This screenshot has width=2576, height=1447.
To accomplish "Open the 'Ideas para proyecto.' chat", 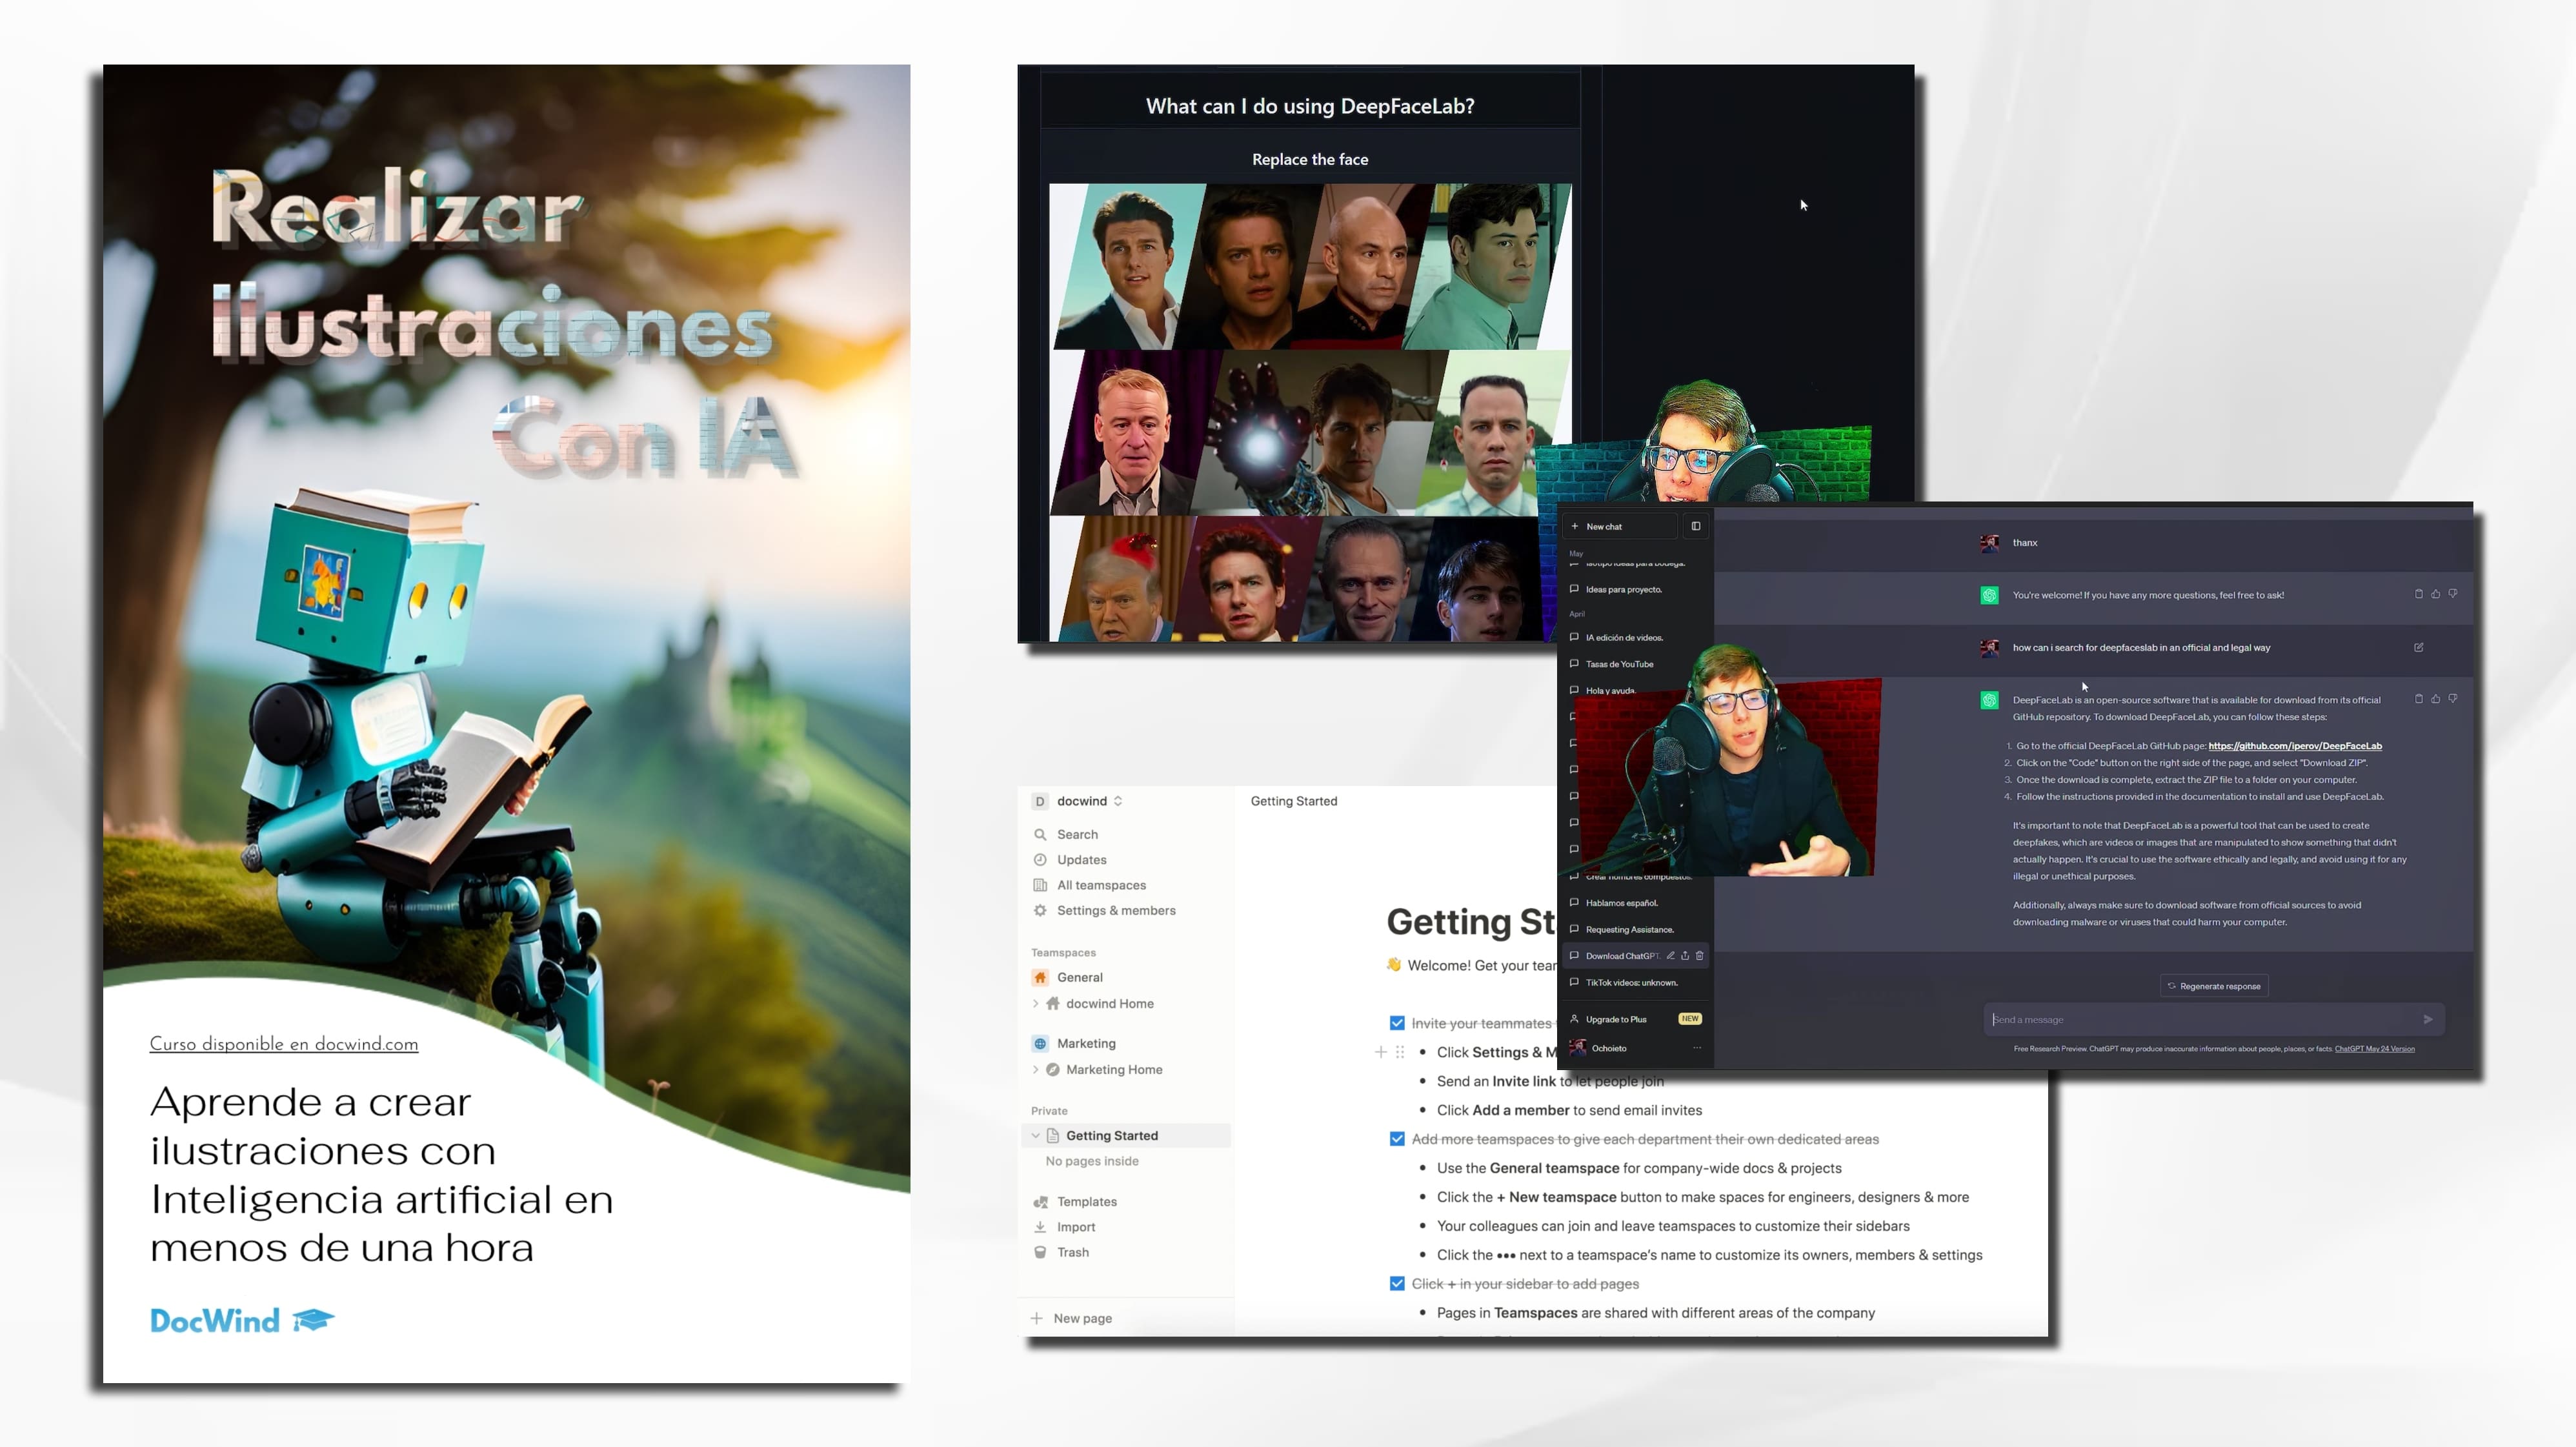I will pyautogui.click(x=1623, y=590).
